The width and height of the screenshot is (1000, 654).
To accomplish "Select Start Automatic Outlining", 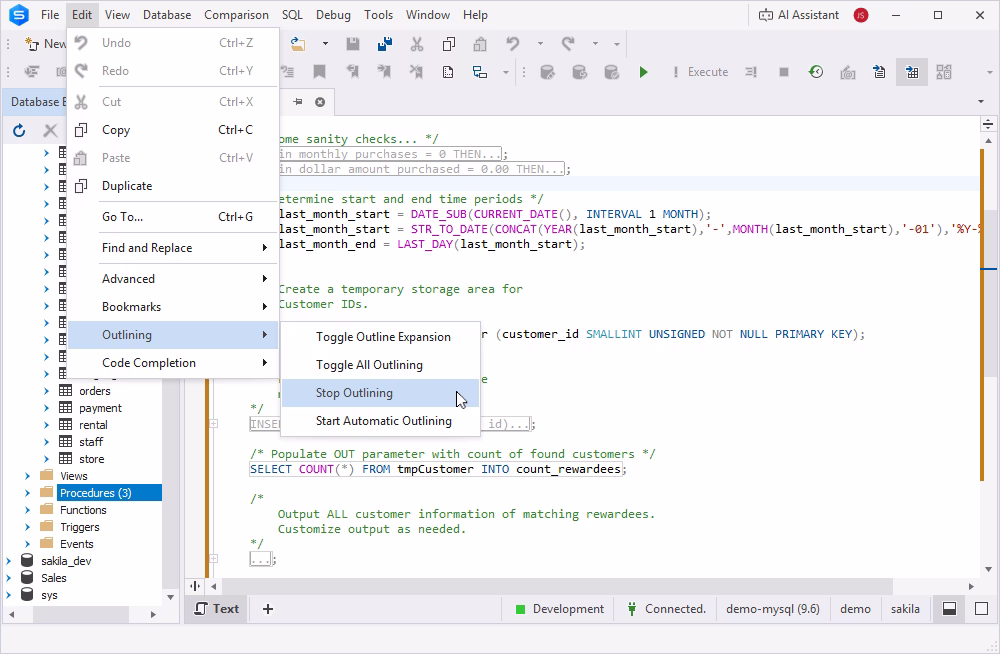I will (x=380, y=421).
